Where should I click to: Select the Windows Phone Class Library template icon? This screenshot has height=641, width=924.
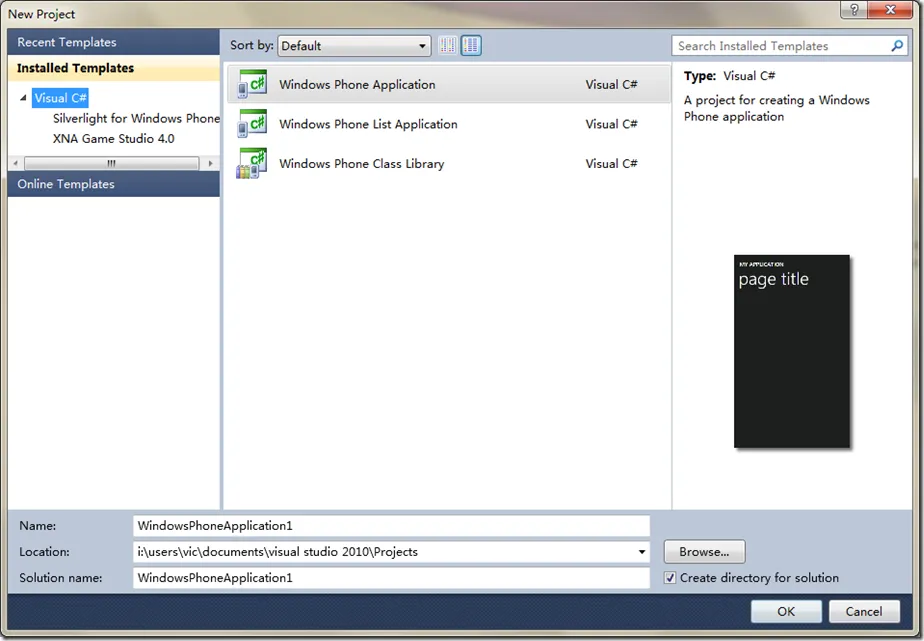[x=250, y=163]
